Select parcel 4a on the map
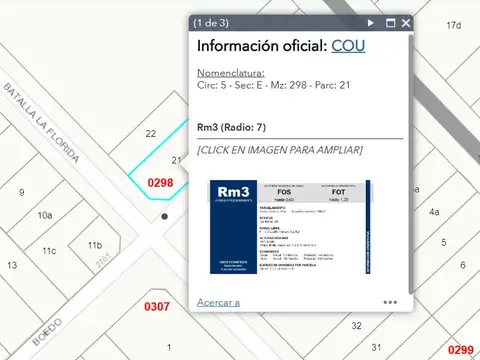The height and width of the screenshot is (360, 480). (434, 212)
